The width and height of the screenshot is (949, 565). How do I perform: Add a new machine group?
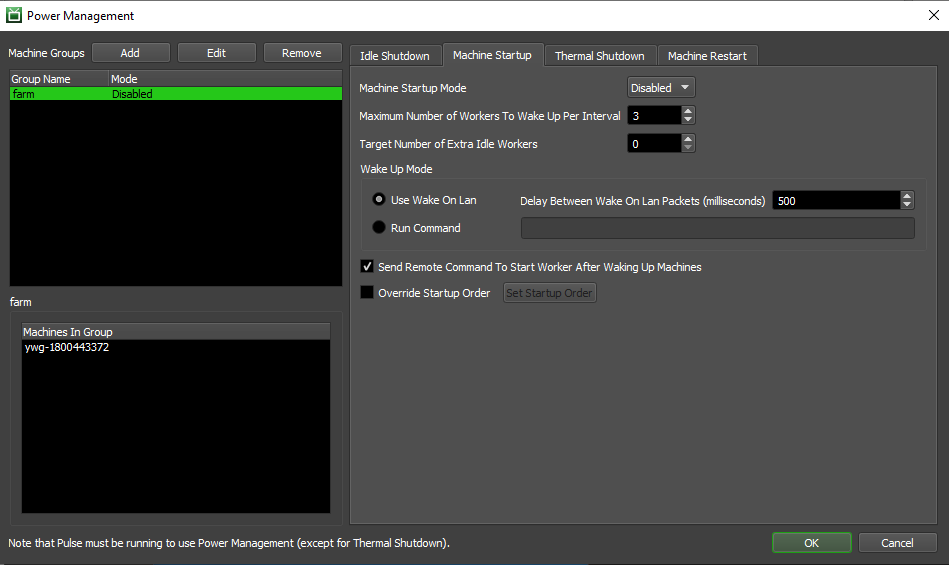[130, 53]
